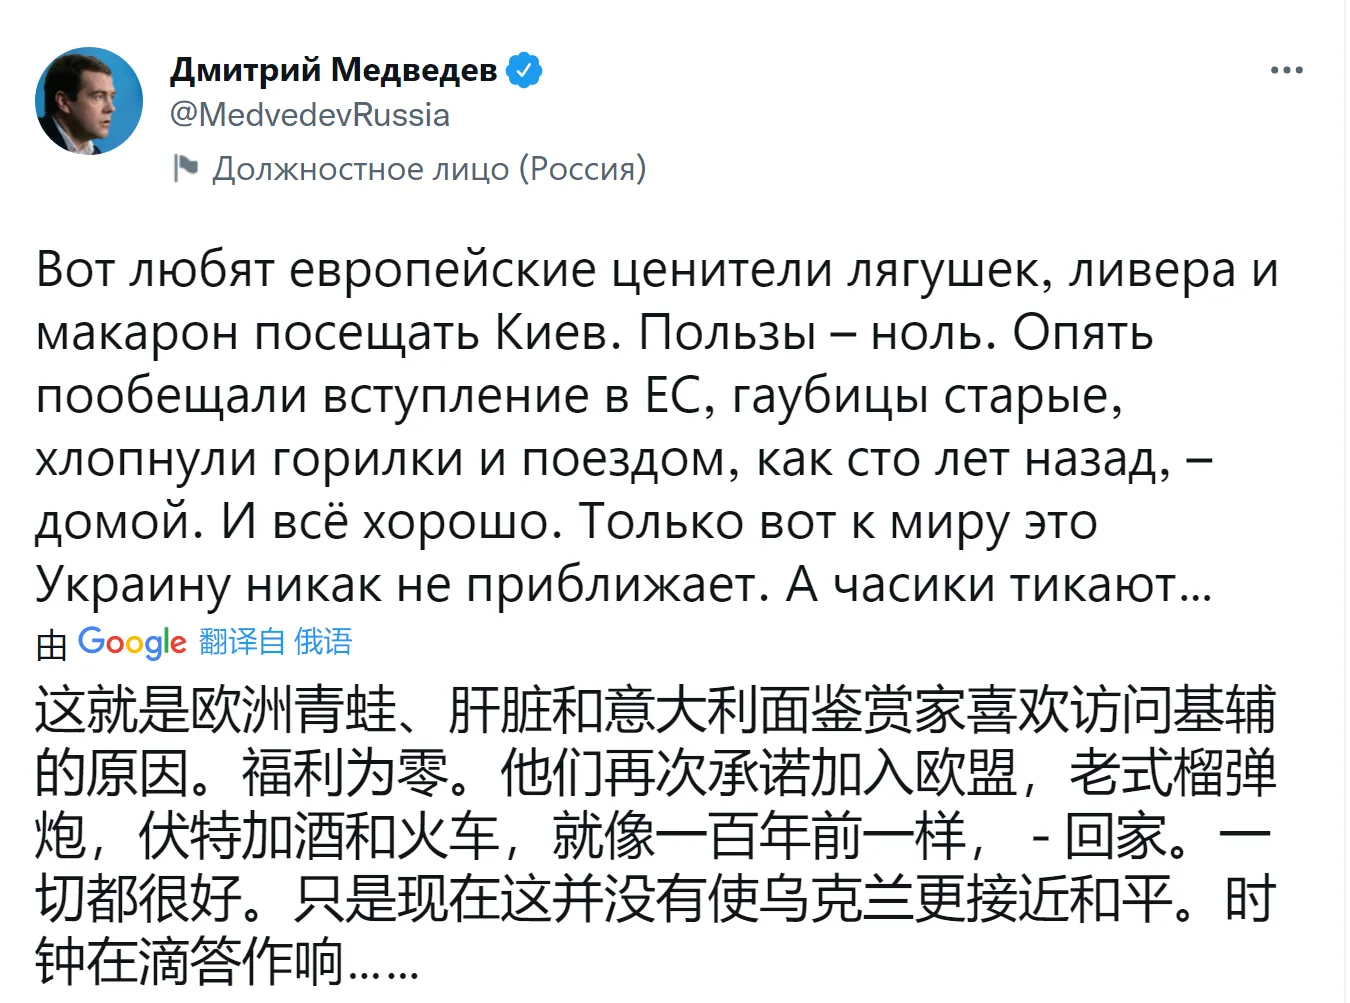Open the three-dot more options menu
This screenshot has height=1003, width=1350.
coord(1286,70)
